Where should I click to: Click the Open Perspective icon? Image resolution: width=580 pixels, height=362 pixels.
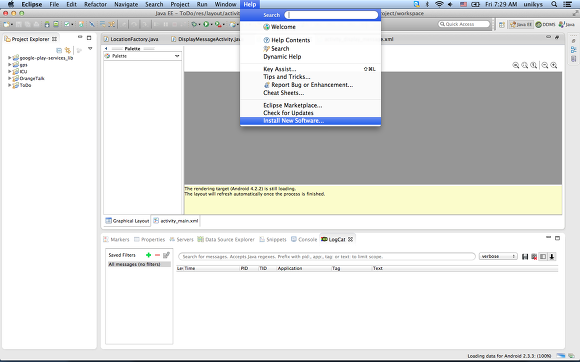point(502,25)
